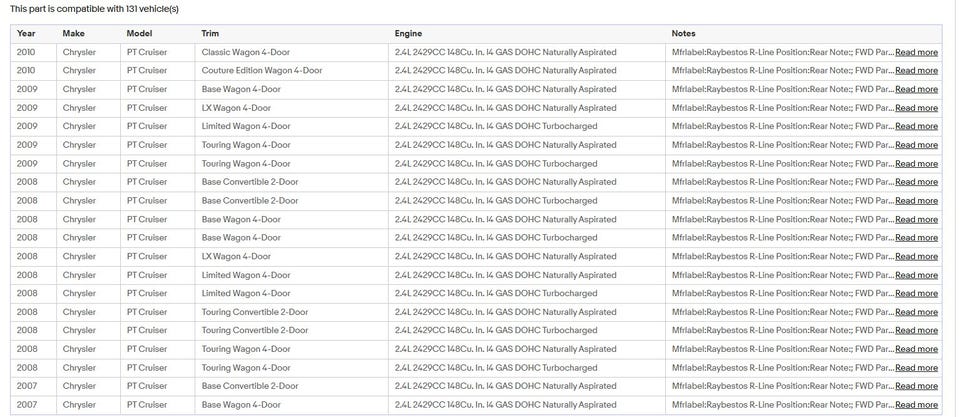Select the Classic Wagon 4-Door trim cell
The width and height of the screenshot is (960, 417).
[x=246, y=53]
